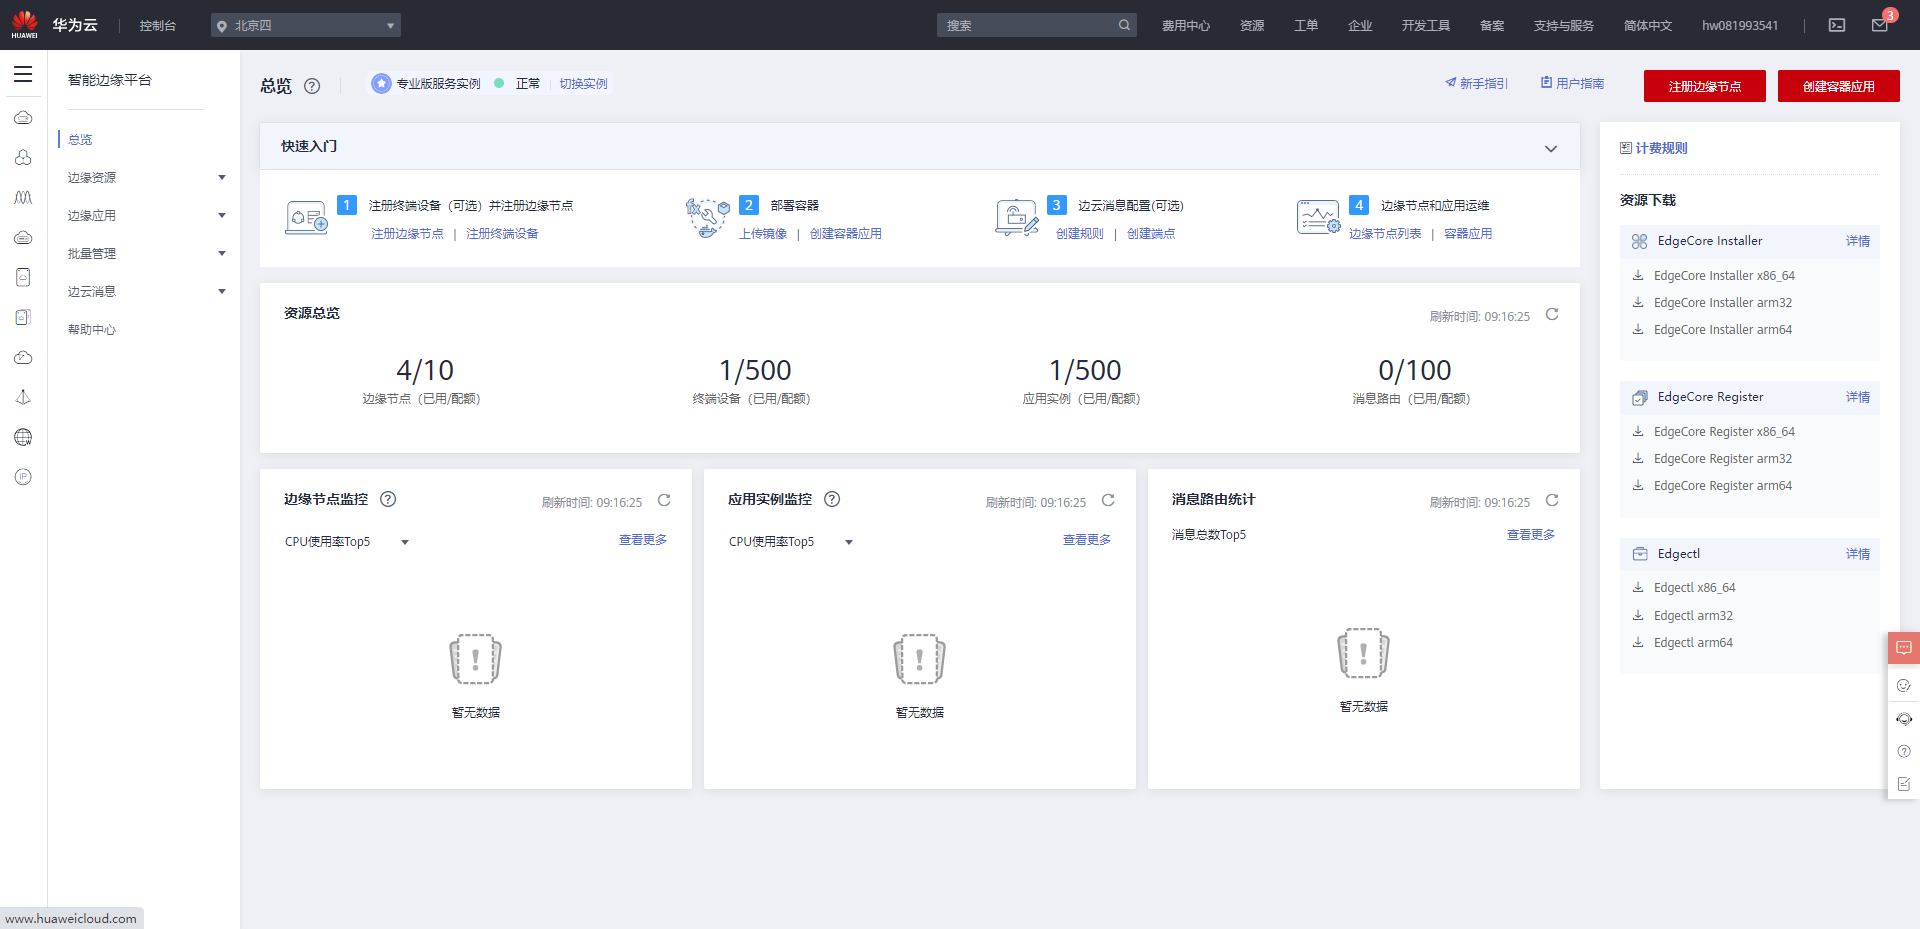
Task: Open the red feedback chat icon
Action: (1904, 648)
